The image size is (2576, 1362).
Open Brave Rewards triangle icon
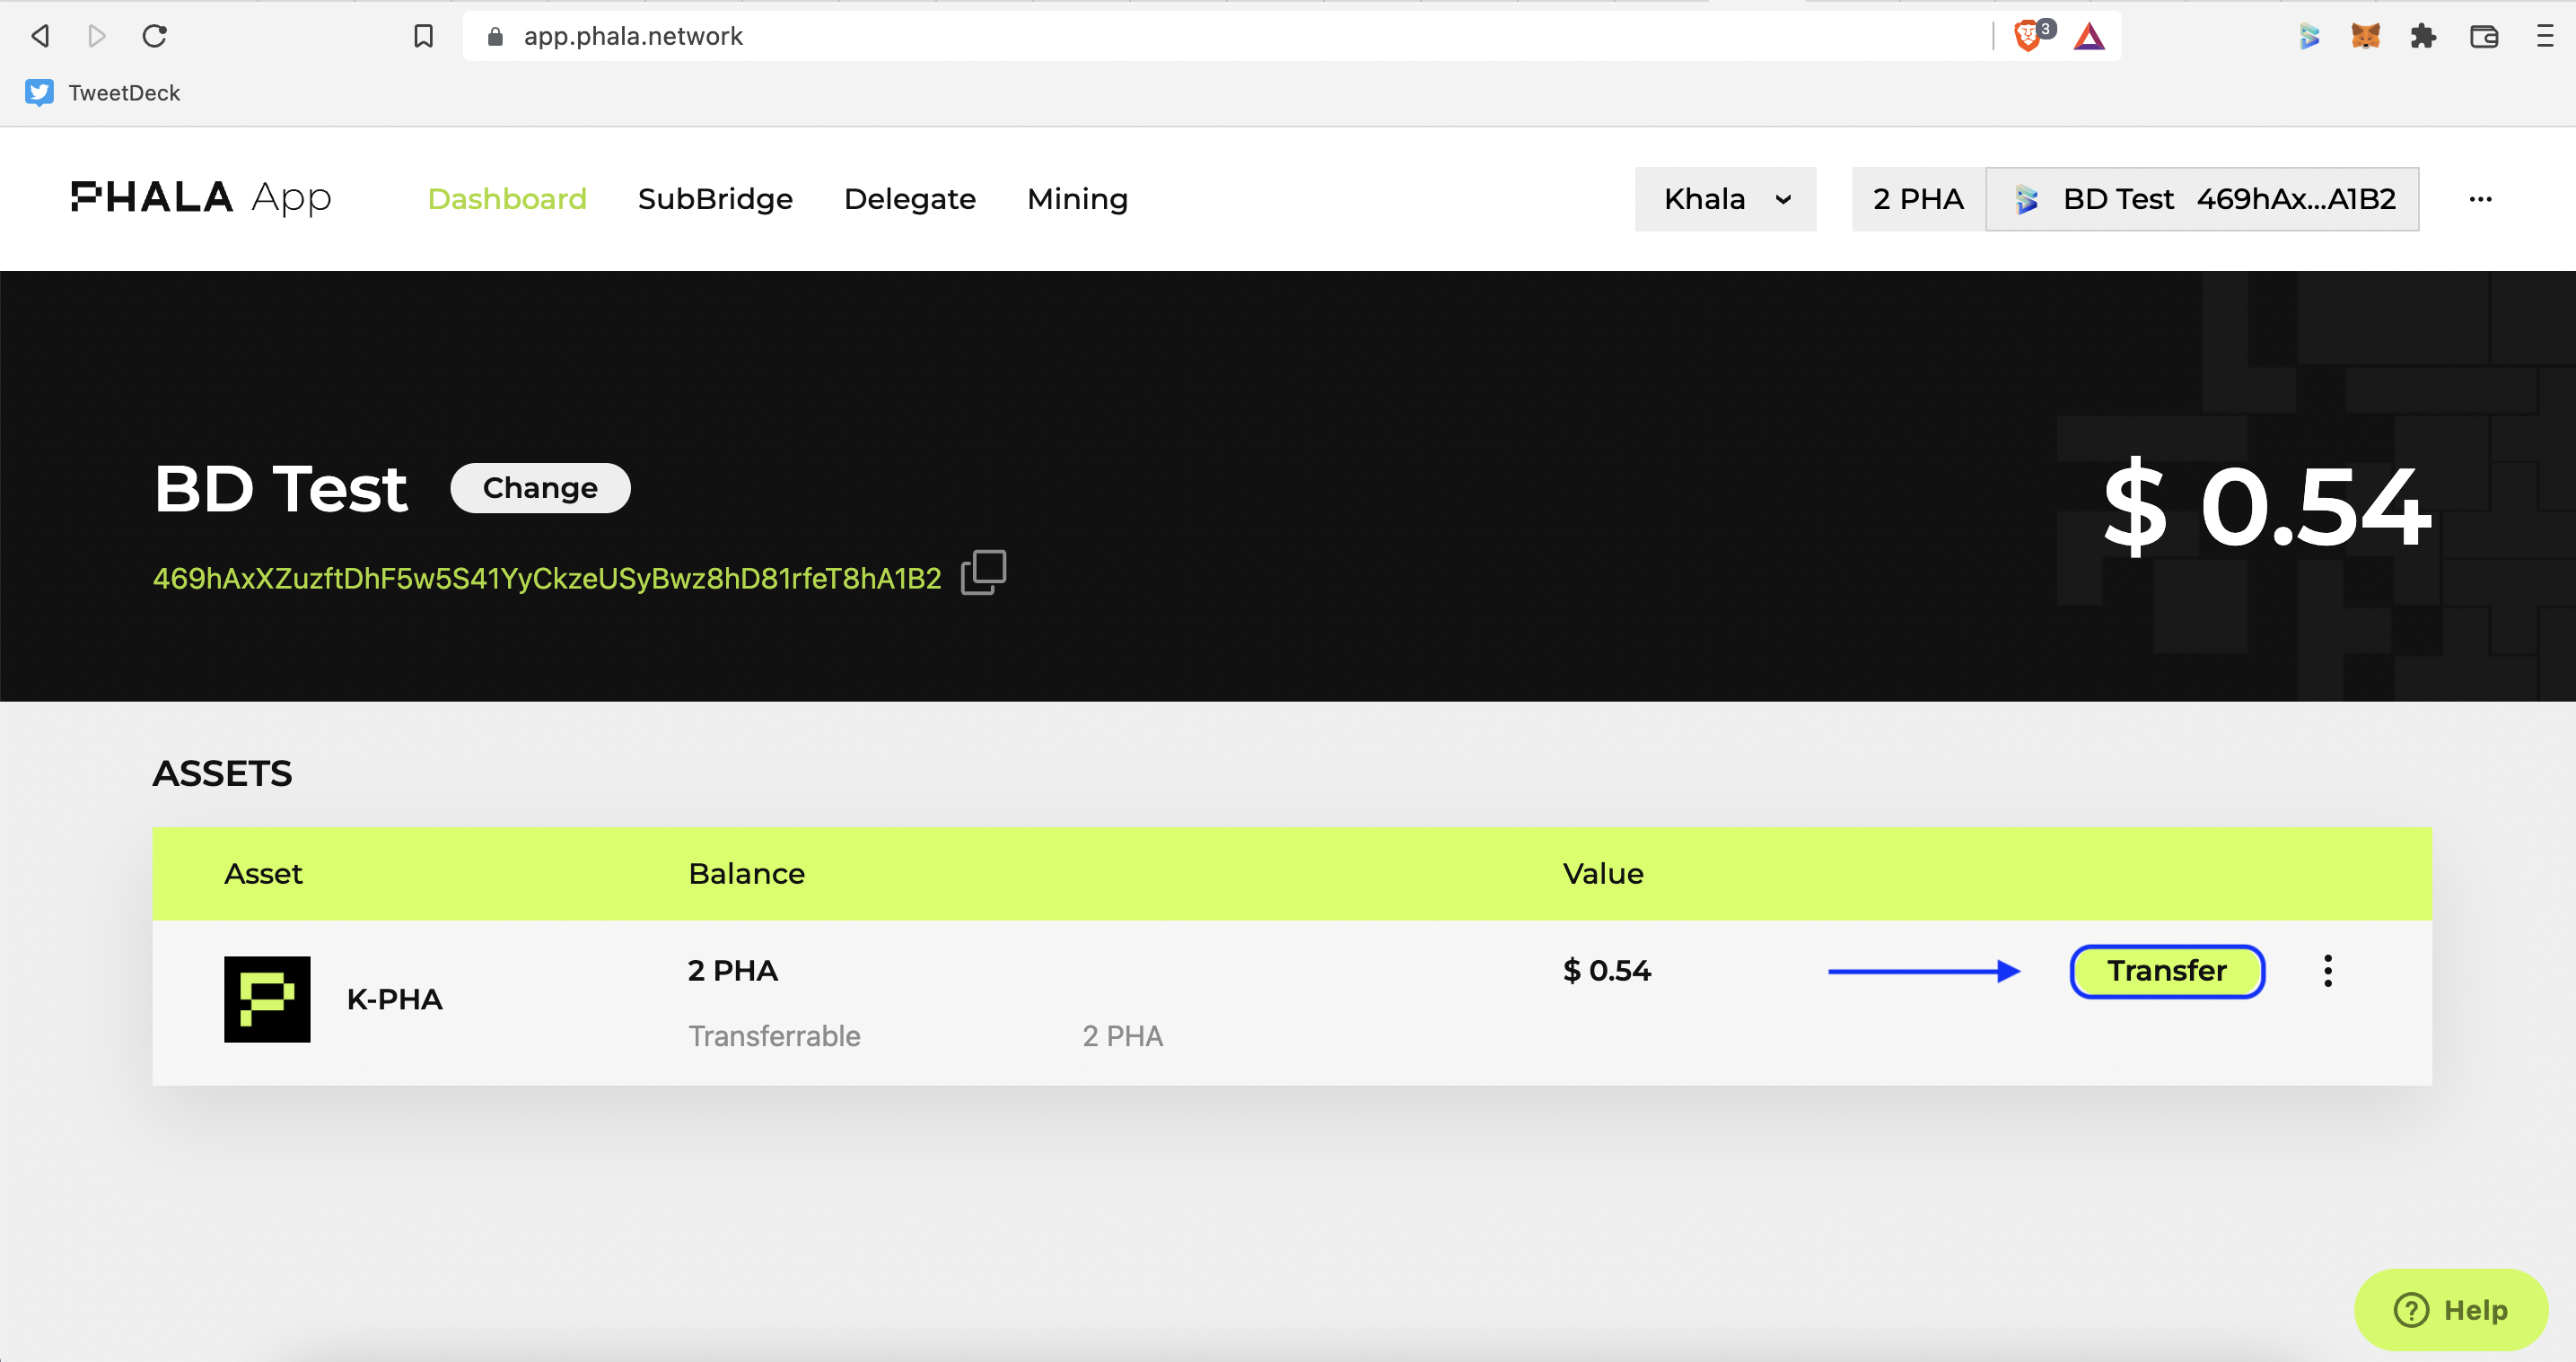2089,37
